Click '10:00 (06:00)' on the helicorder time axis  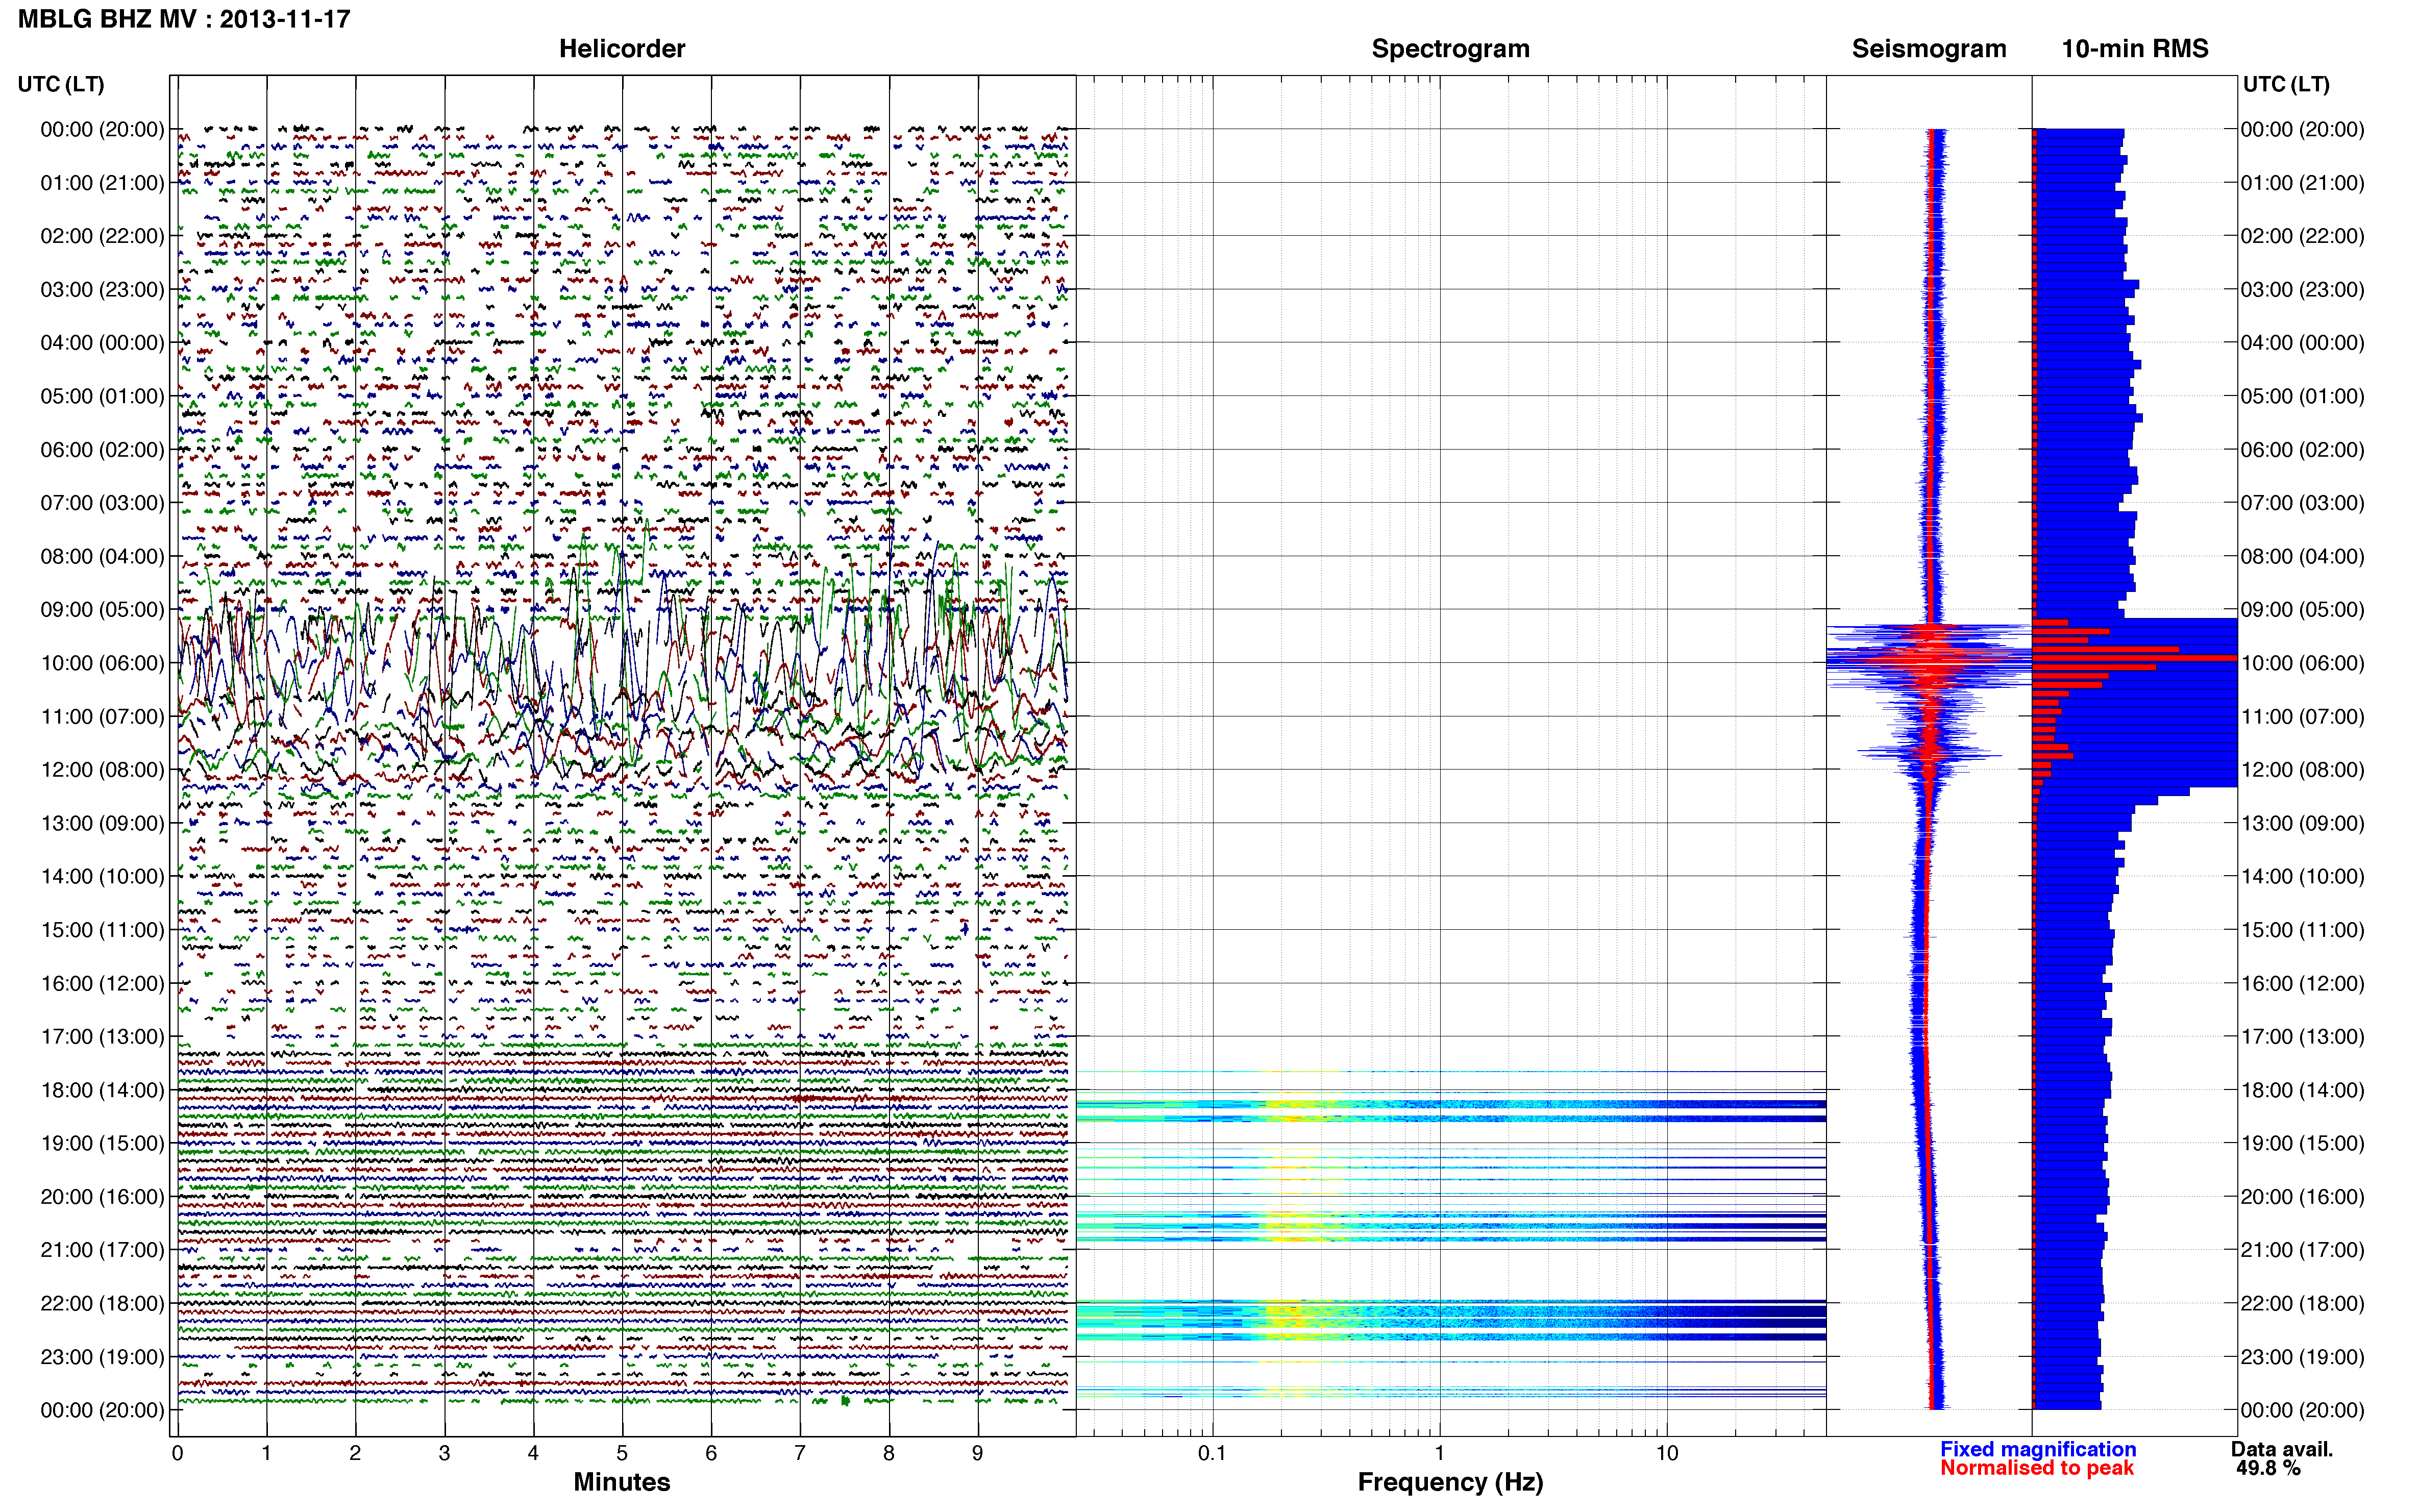tap(102, 663)
